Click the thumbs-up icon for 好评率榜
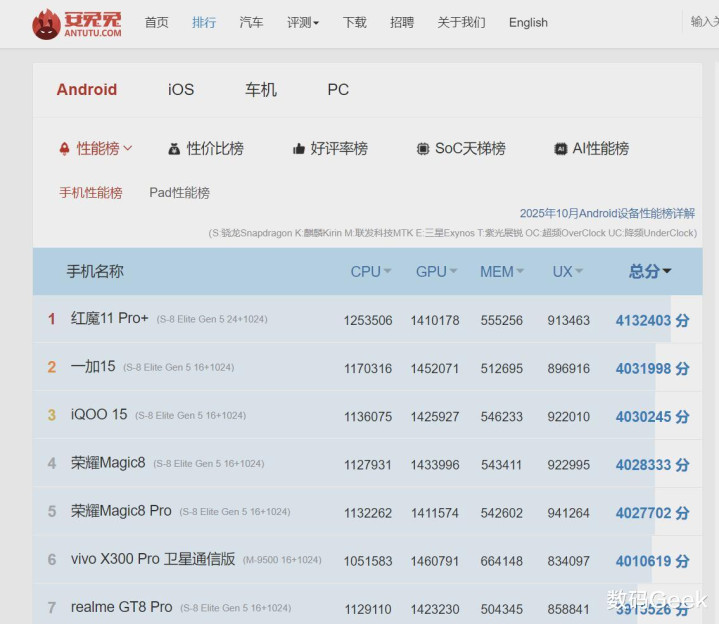Screen dimensions: 719x624 tap(298, 149)
